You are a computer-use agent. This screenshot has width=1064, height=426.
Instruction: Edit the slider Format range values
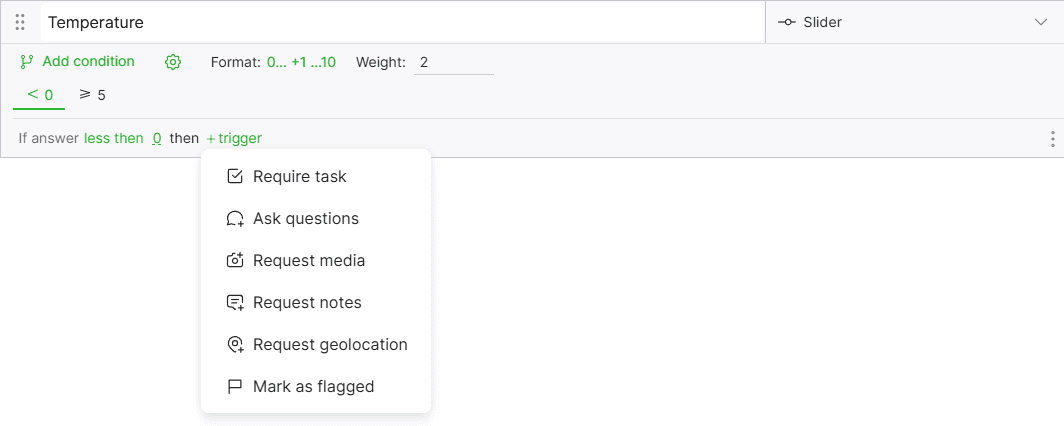click(301, 62)
